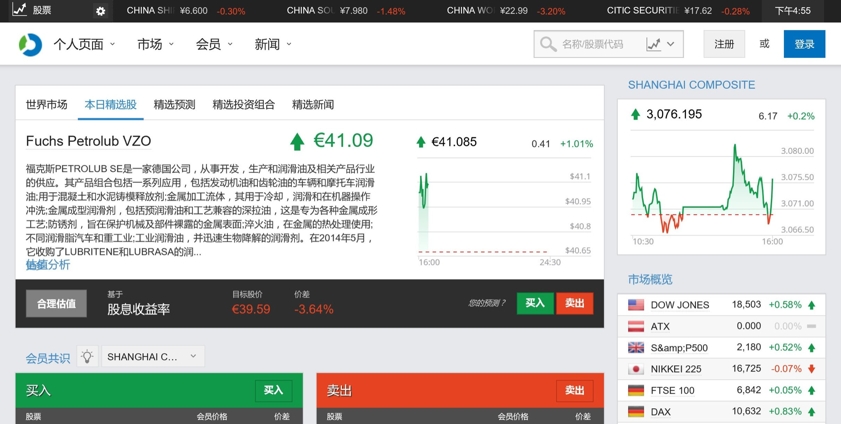The image size is (841, 424).
Task: Open the Fuchs Petrolub VZO stock link
Action: [88, 142]
